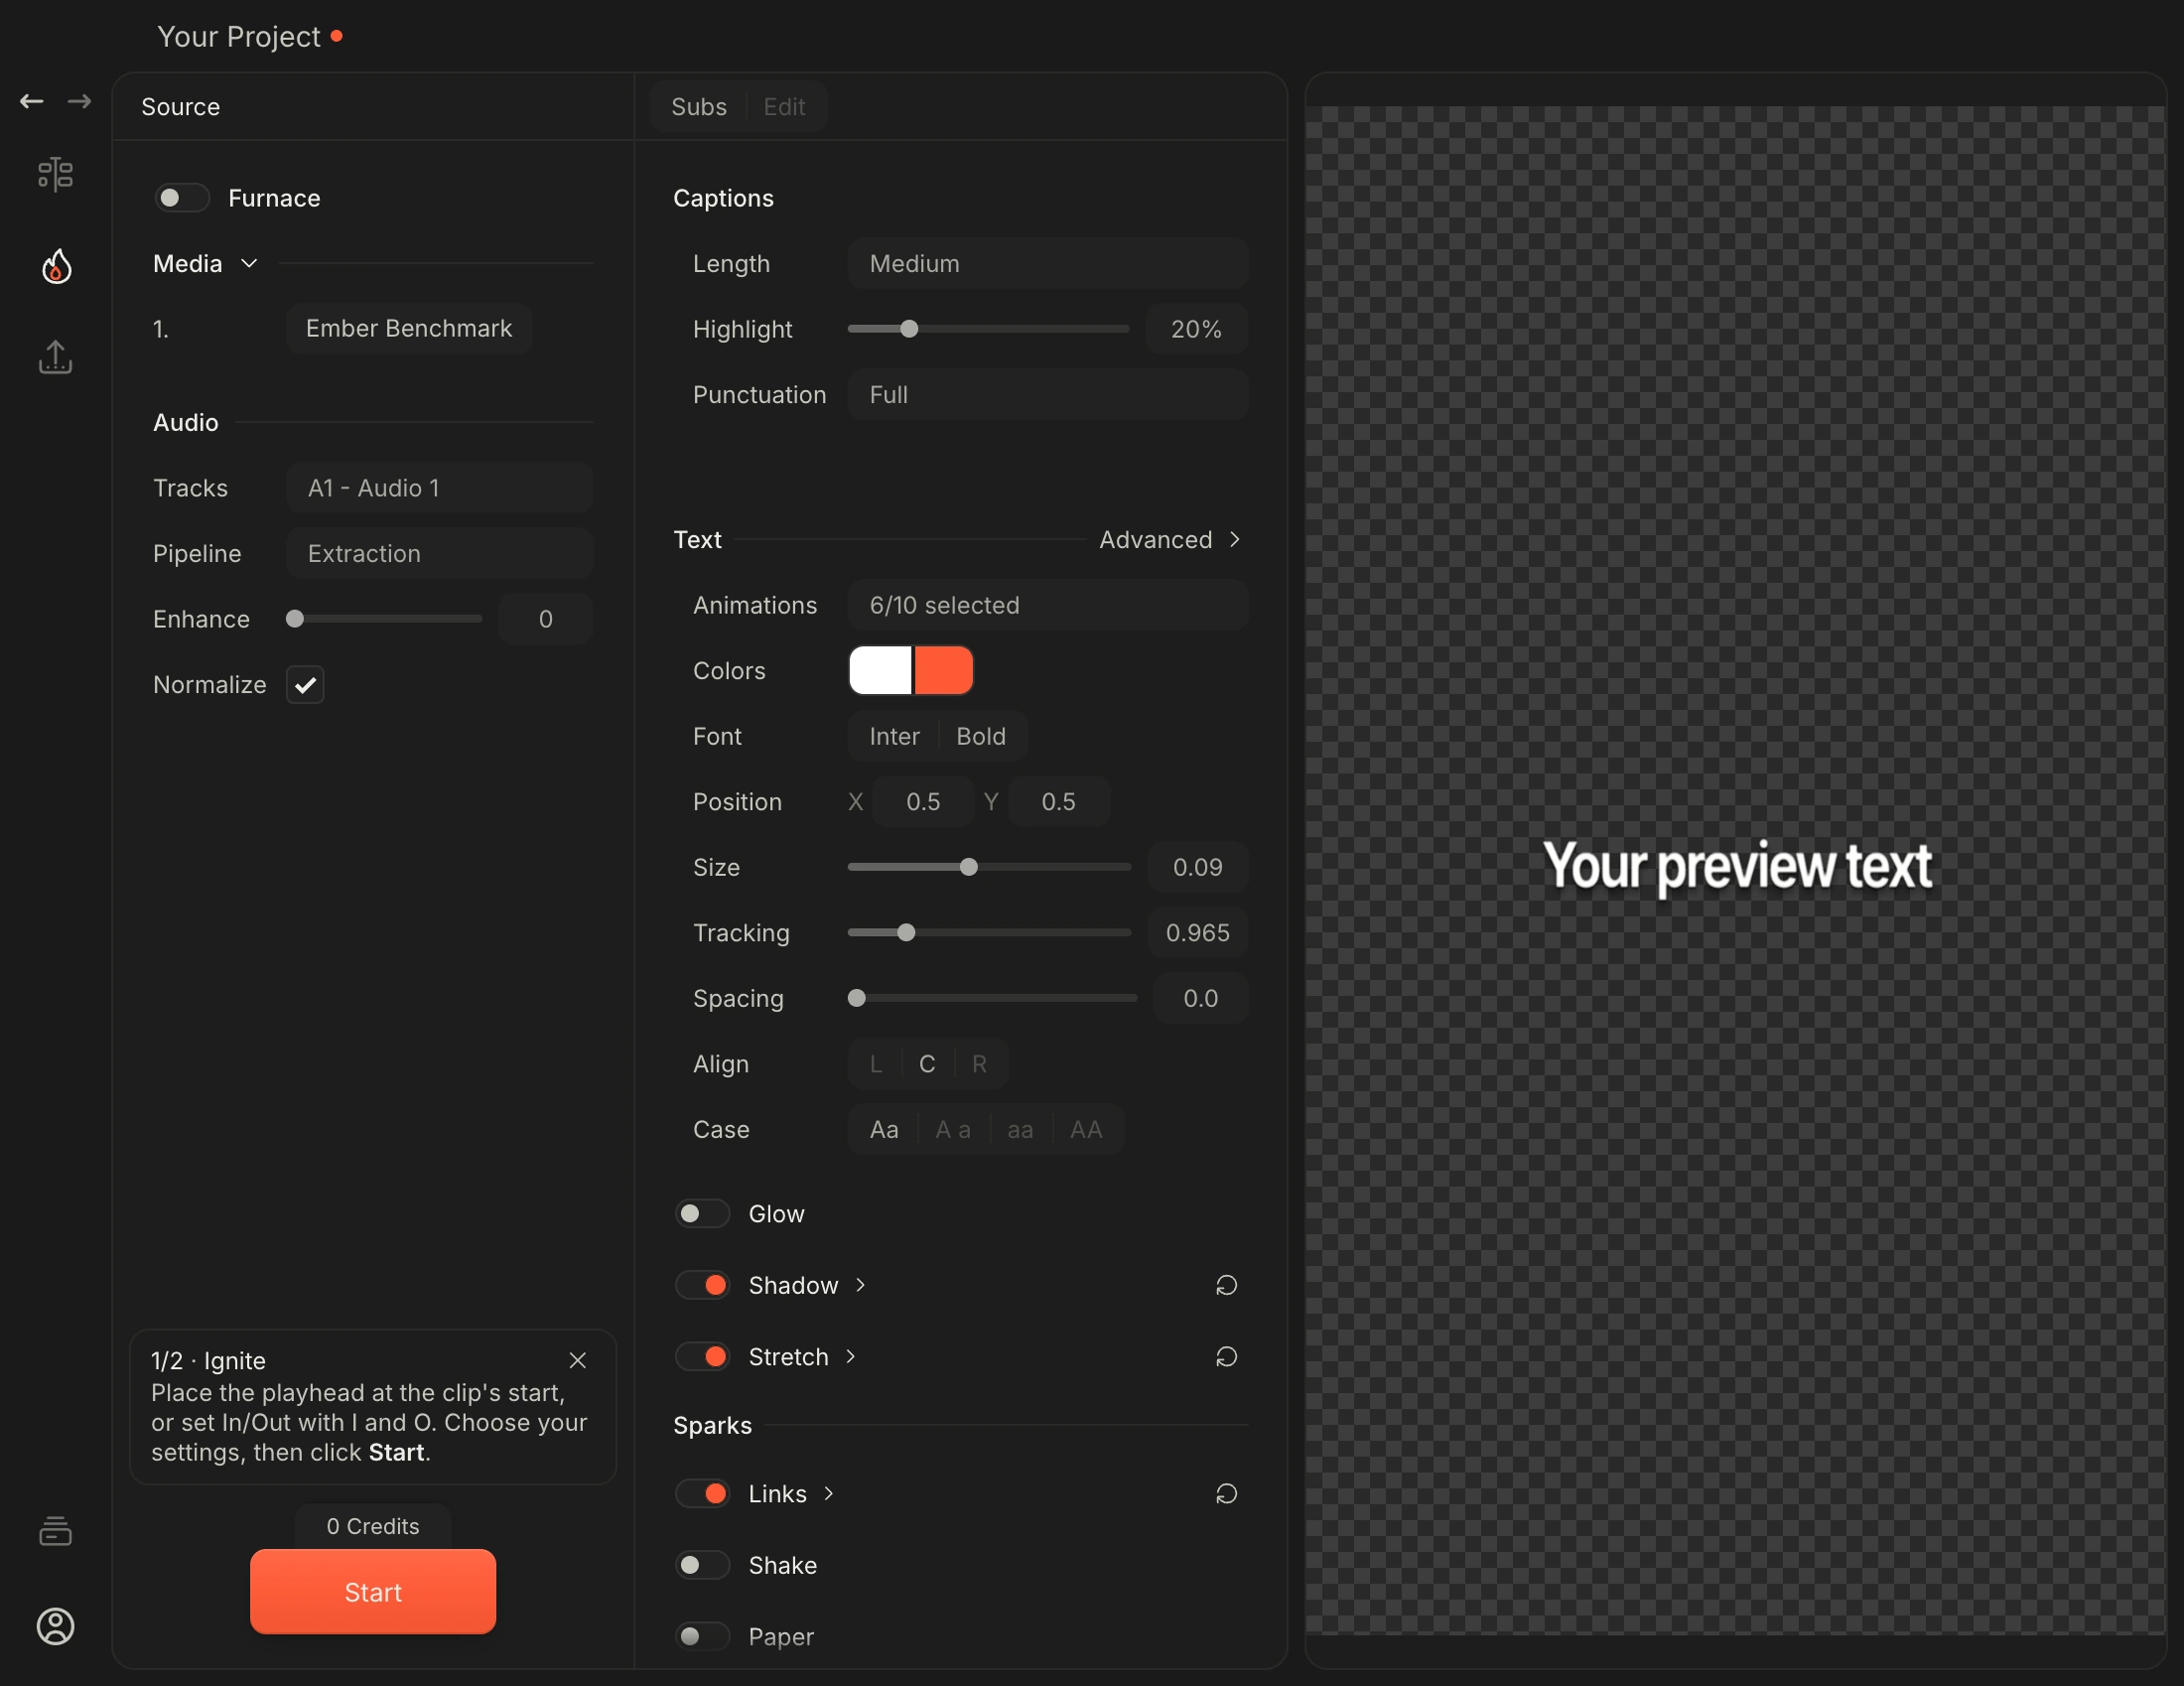The height and width of the screenshot is (1686, 2184).
Task: Click the white color swatch
Action: (x=880, y=671)
